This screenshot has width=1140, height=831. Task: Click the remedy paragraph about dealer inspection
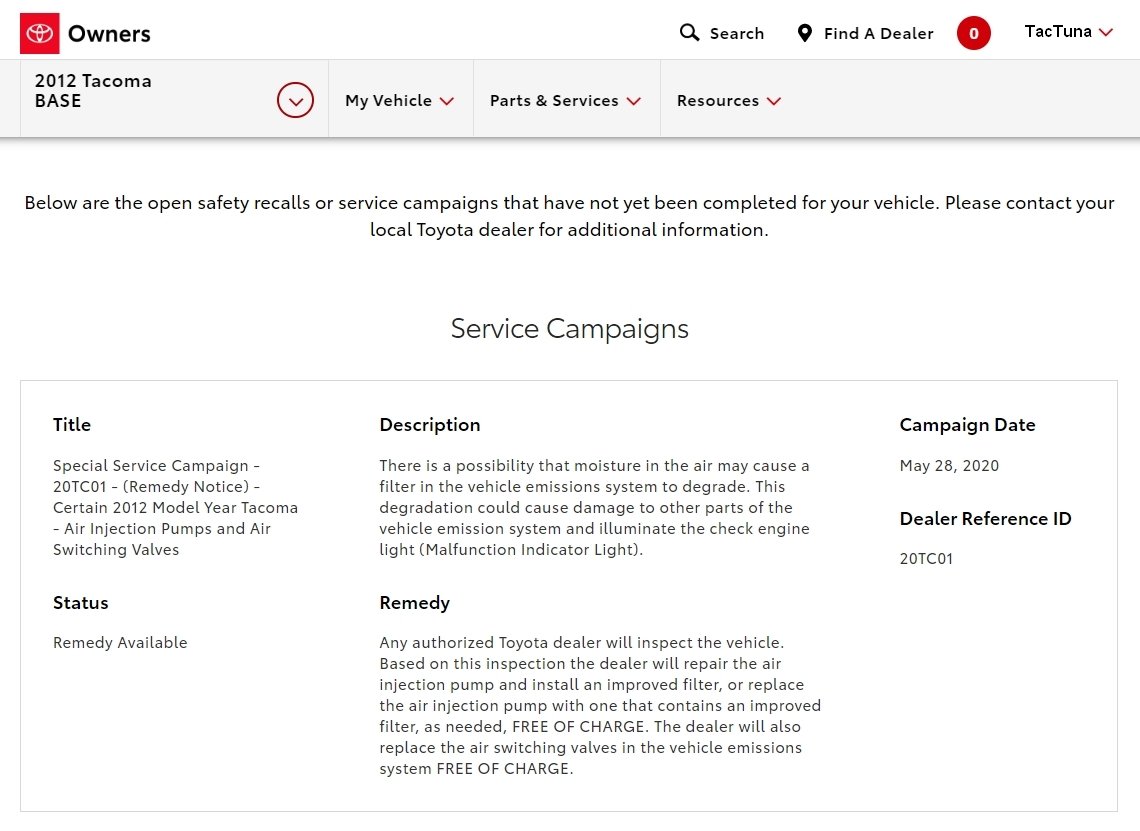coord(600,705)
